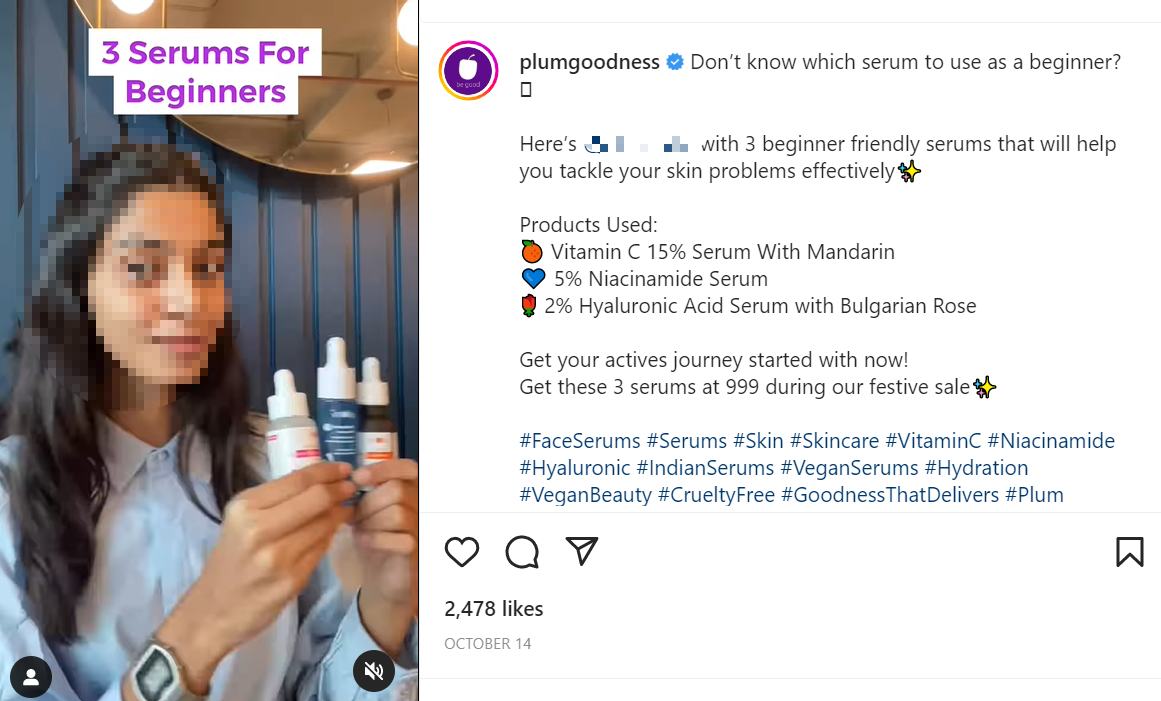Show tagged people on the video

click(x=31, y=677)
